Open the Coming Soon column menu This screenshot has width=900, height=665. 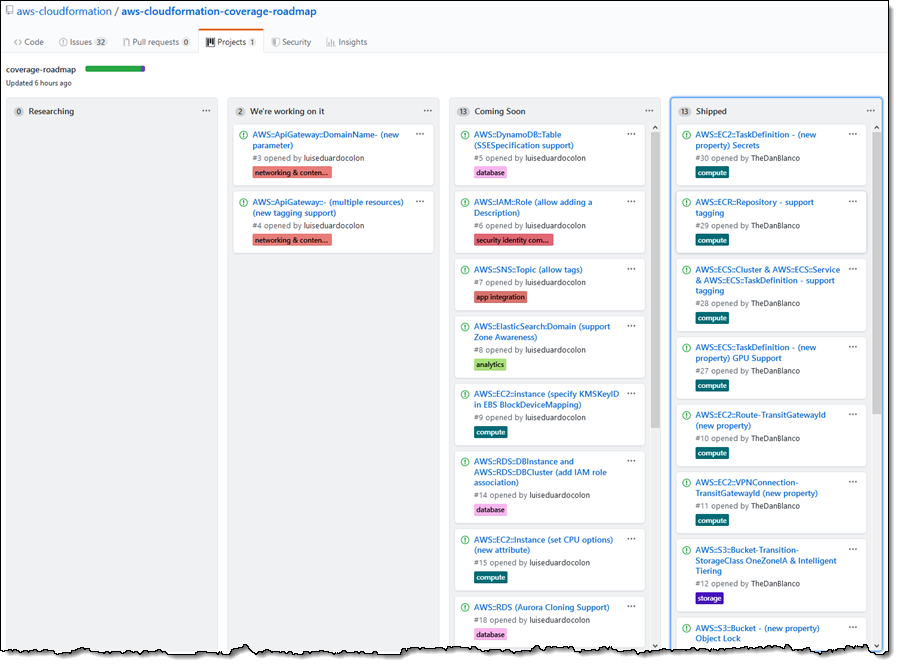click(649, 111)
